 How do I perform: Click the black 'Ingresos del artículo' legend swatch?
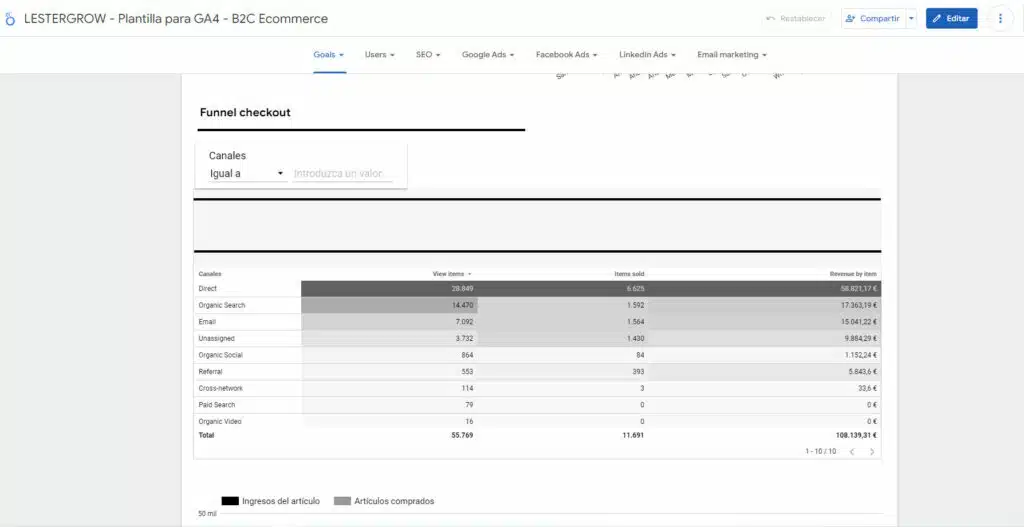(x=230, y=502)
